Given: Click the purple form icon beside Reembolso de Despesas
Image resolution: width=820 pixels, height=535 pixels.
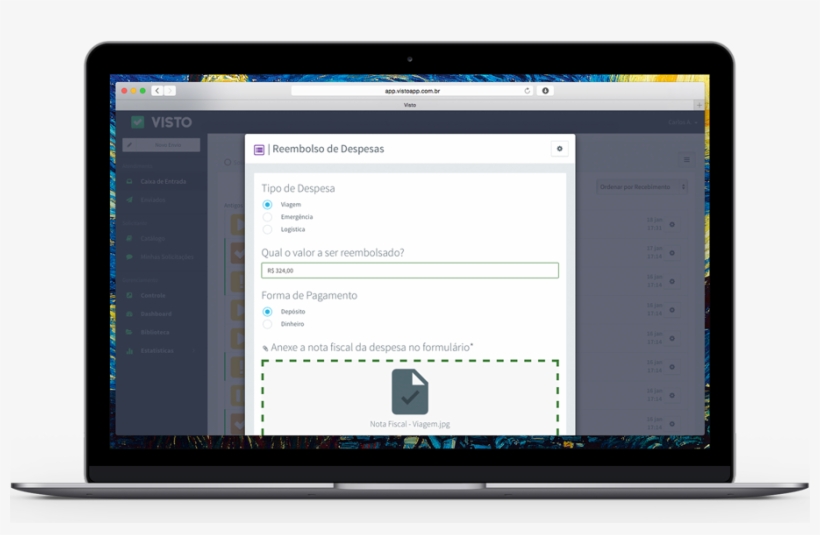Looking at the screenshot, I should pyautogui.click(x=259, y=149).
